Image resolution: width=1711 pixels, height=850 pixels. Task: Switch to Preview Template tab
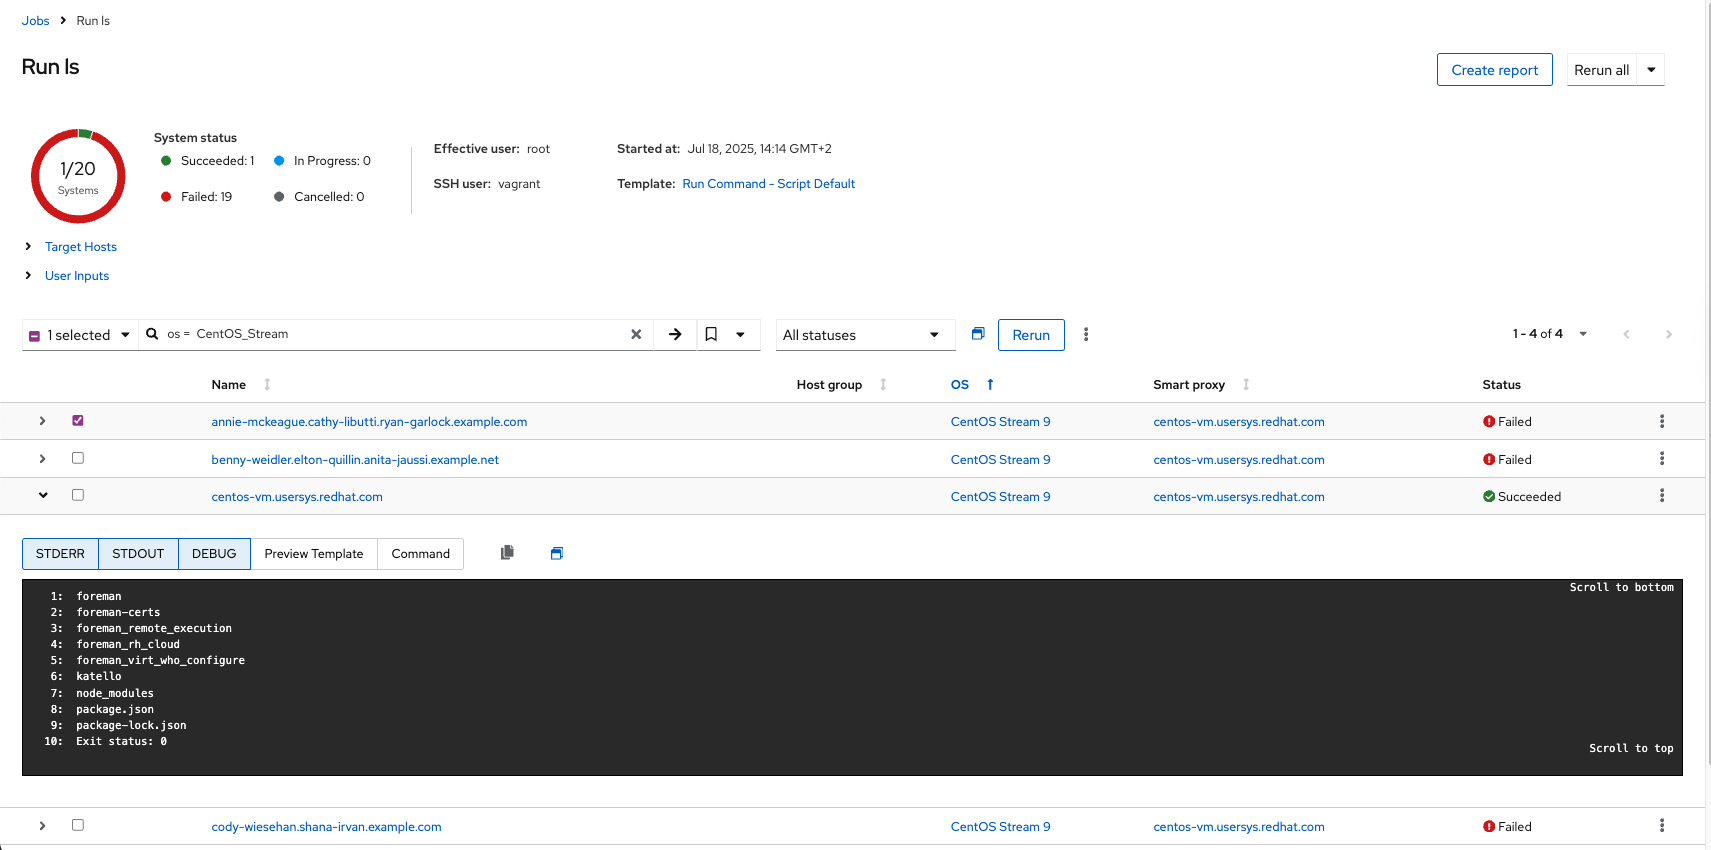click(x=313, y=554)
